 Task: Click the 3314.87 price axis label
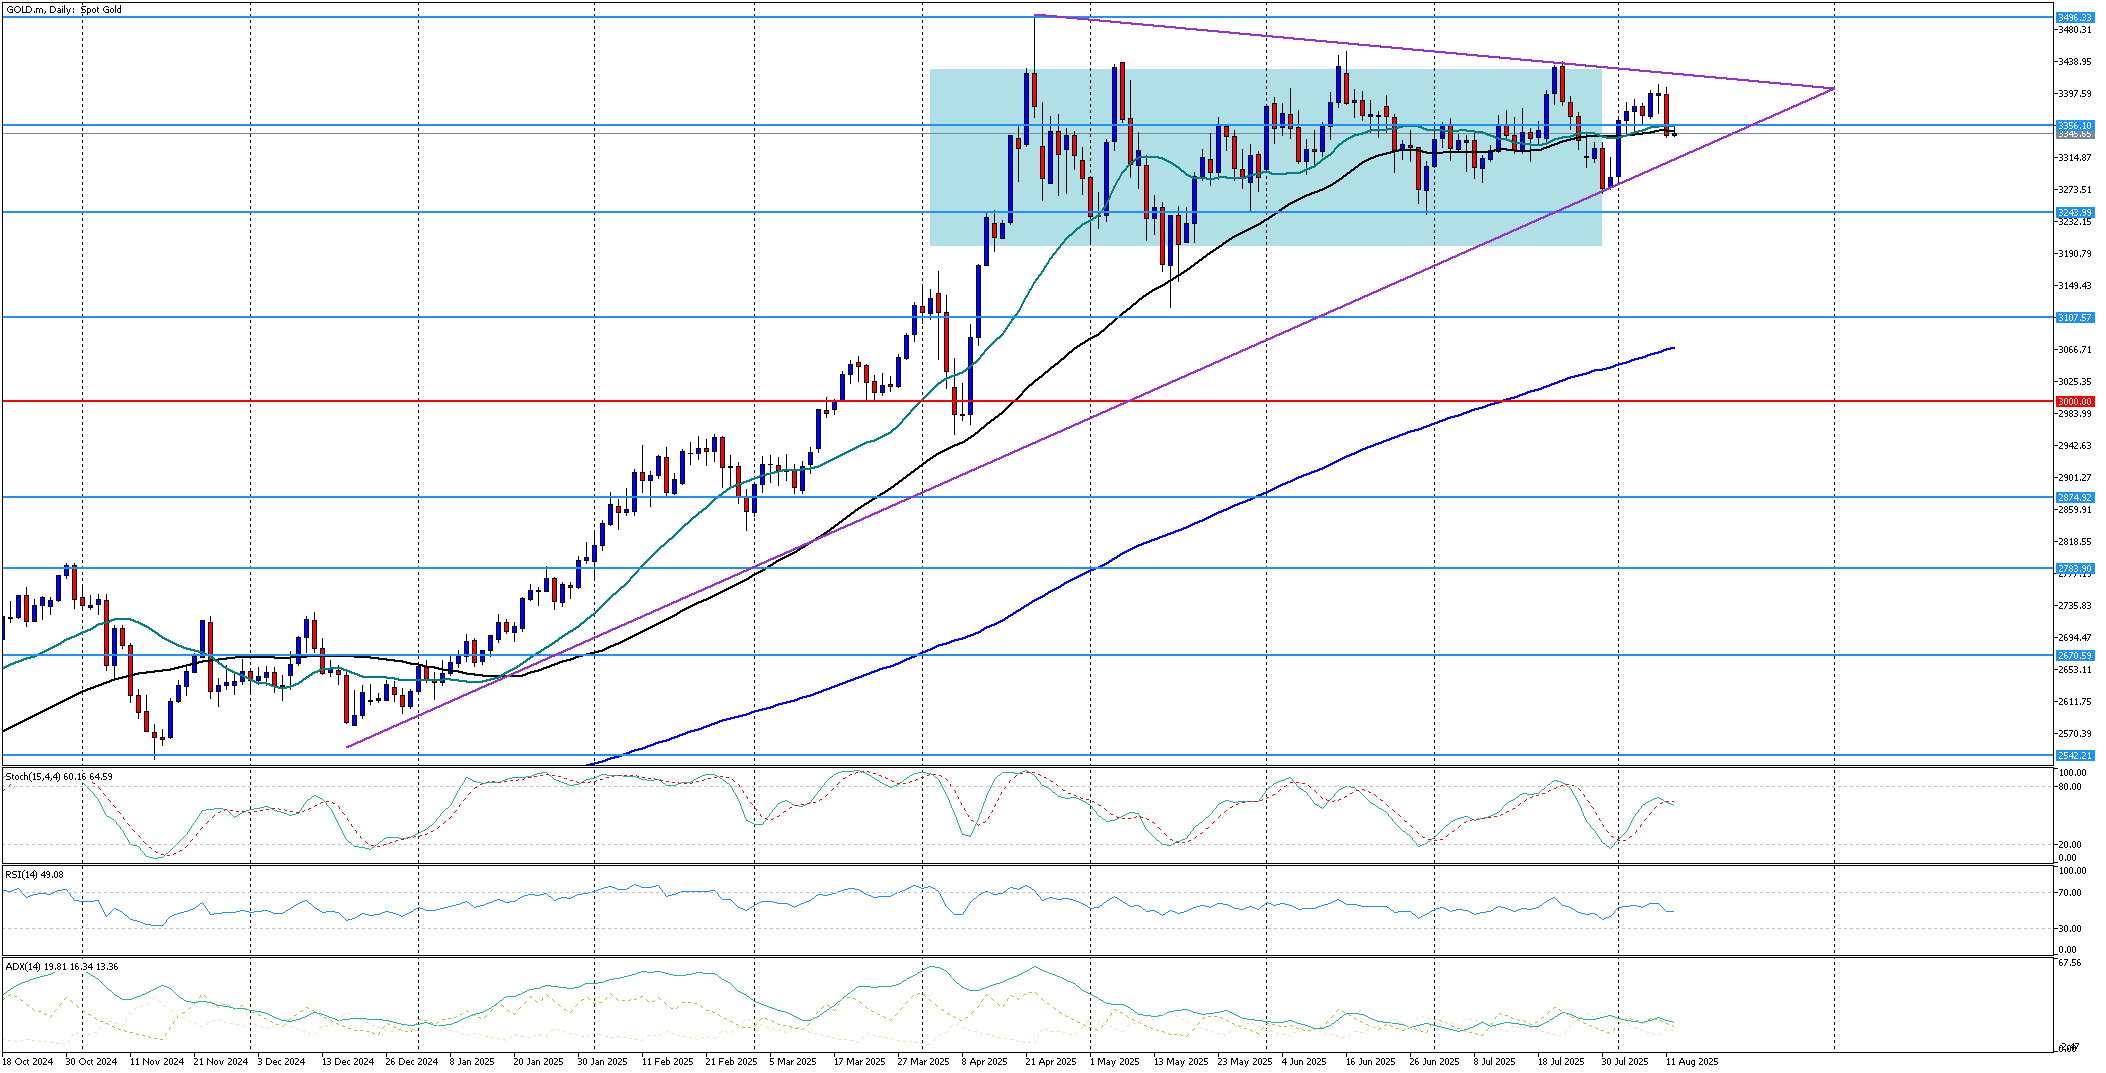2074,157
